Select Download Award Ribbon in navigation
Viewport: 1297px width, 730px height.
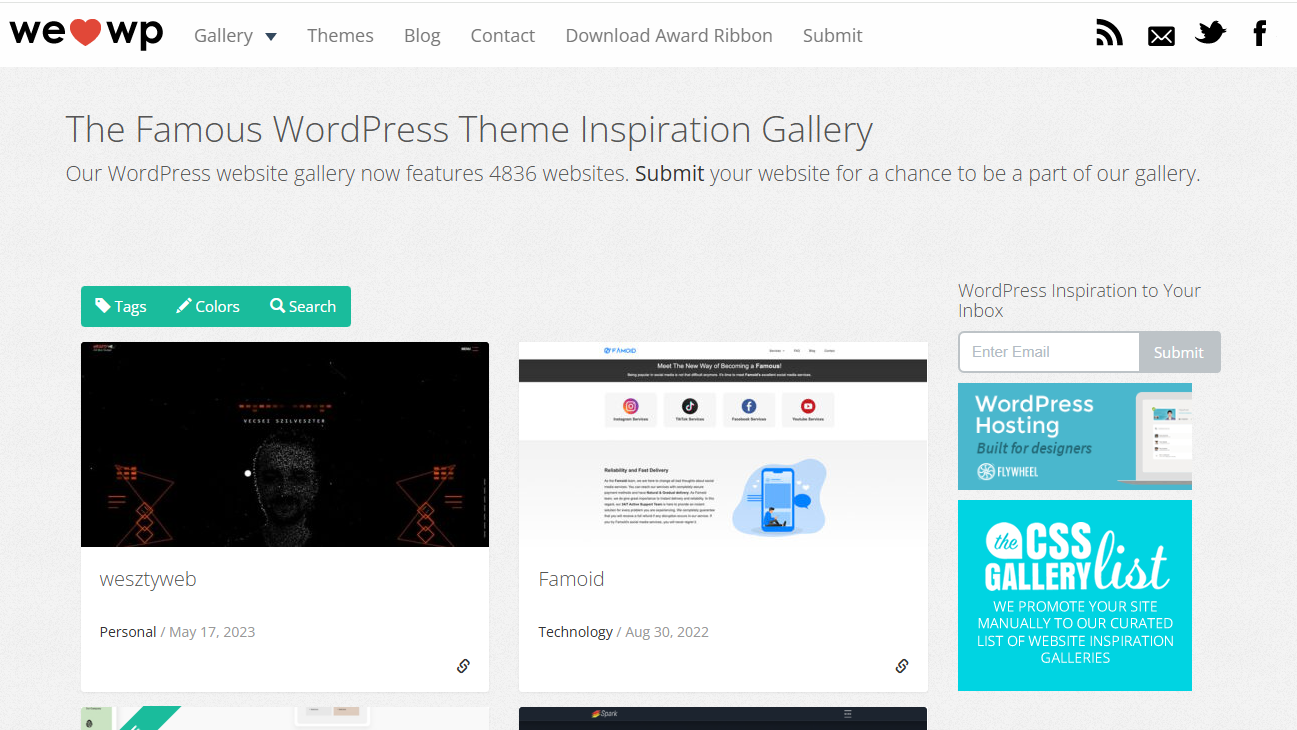coord(669,36)
